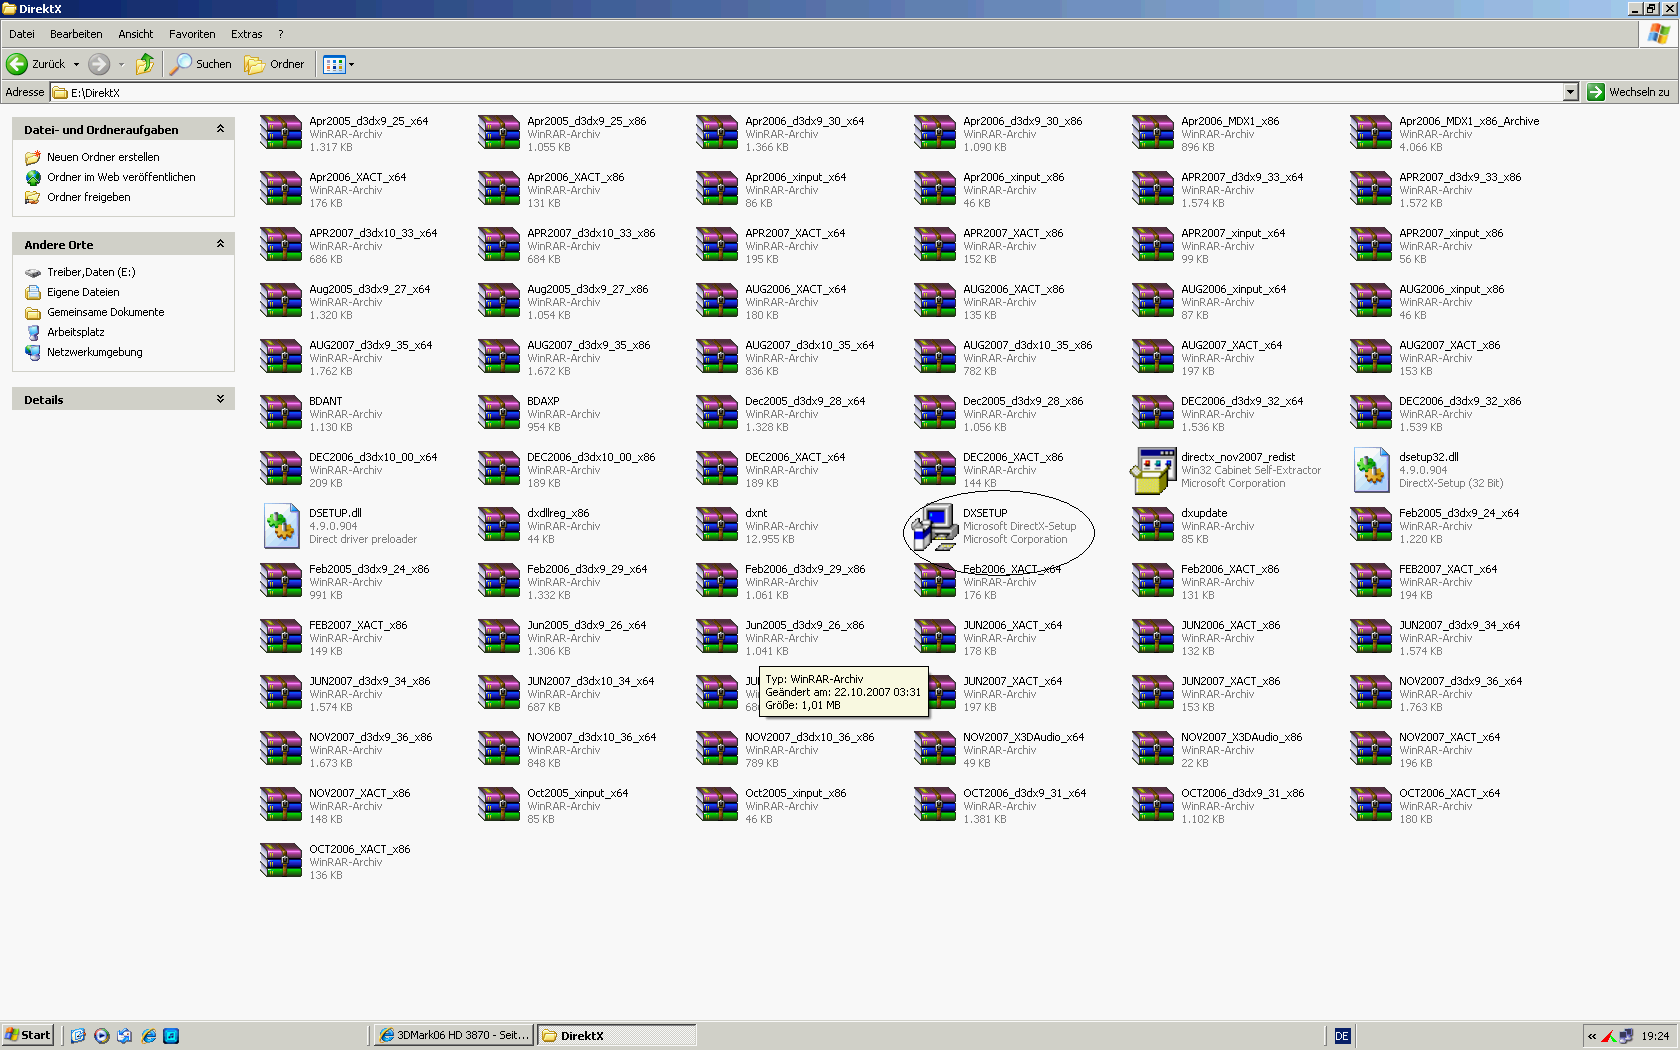This screenshot has height=1050, width=1680.
Task: Select the Apr2005_d3dx9_25_x64 archive icon
Action: (281, 133)
